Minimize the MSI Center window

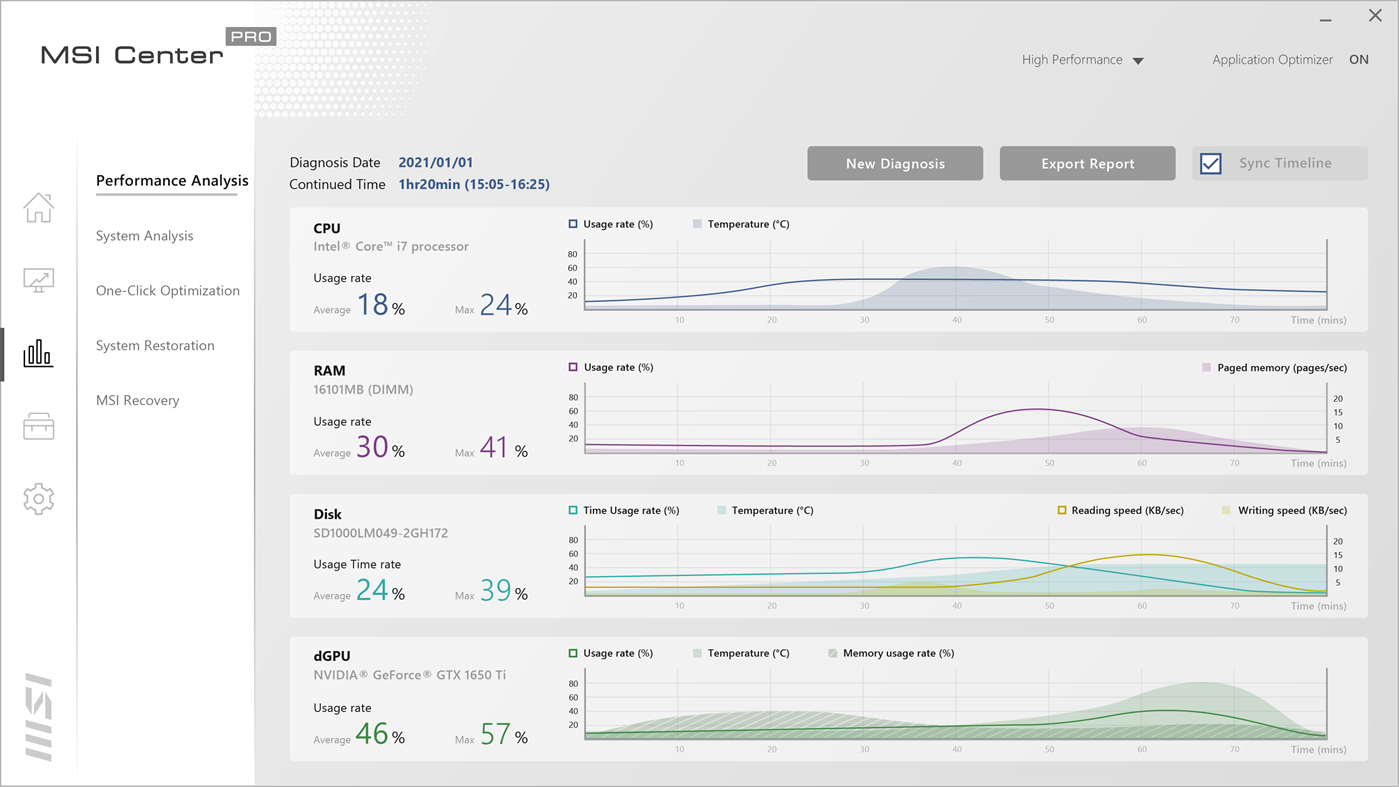pos(1326,18)
